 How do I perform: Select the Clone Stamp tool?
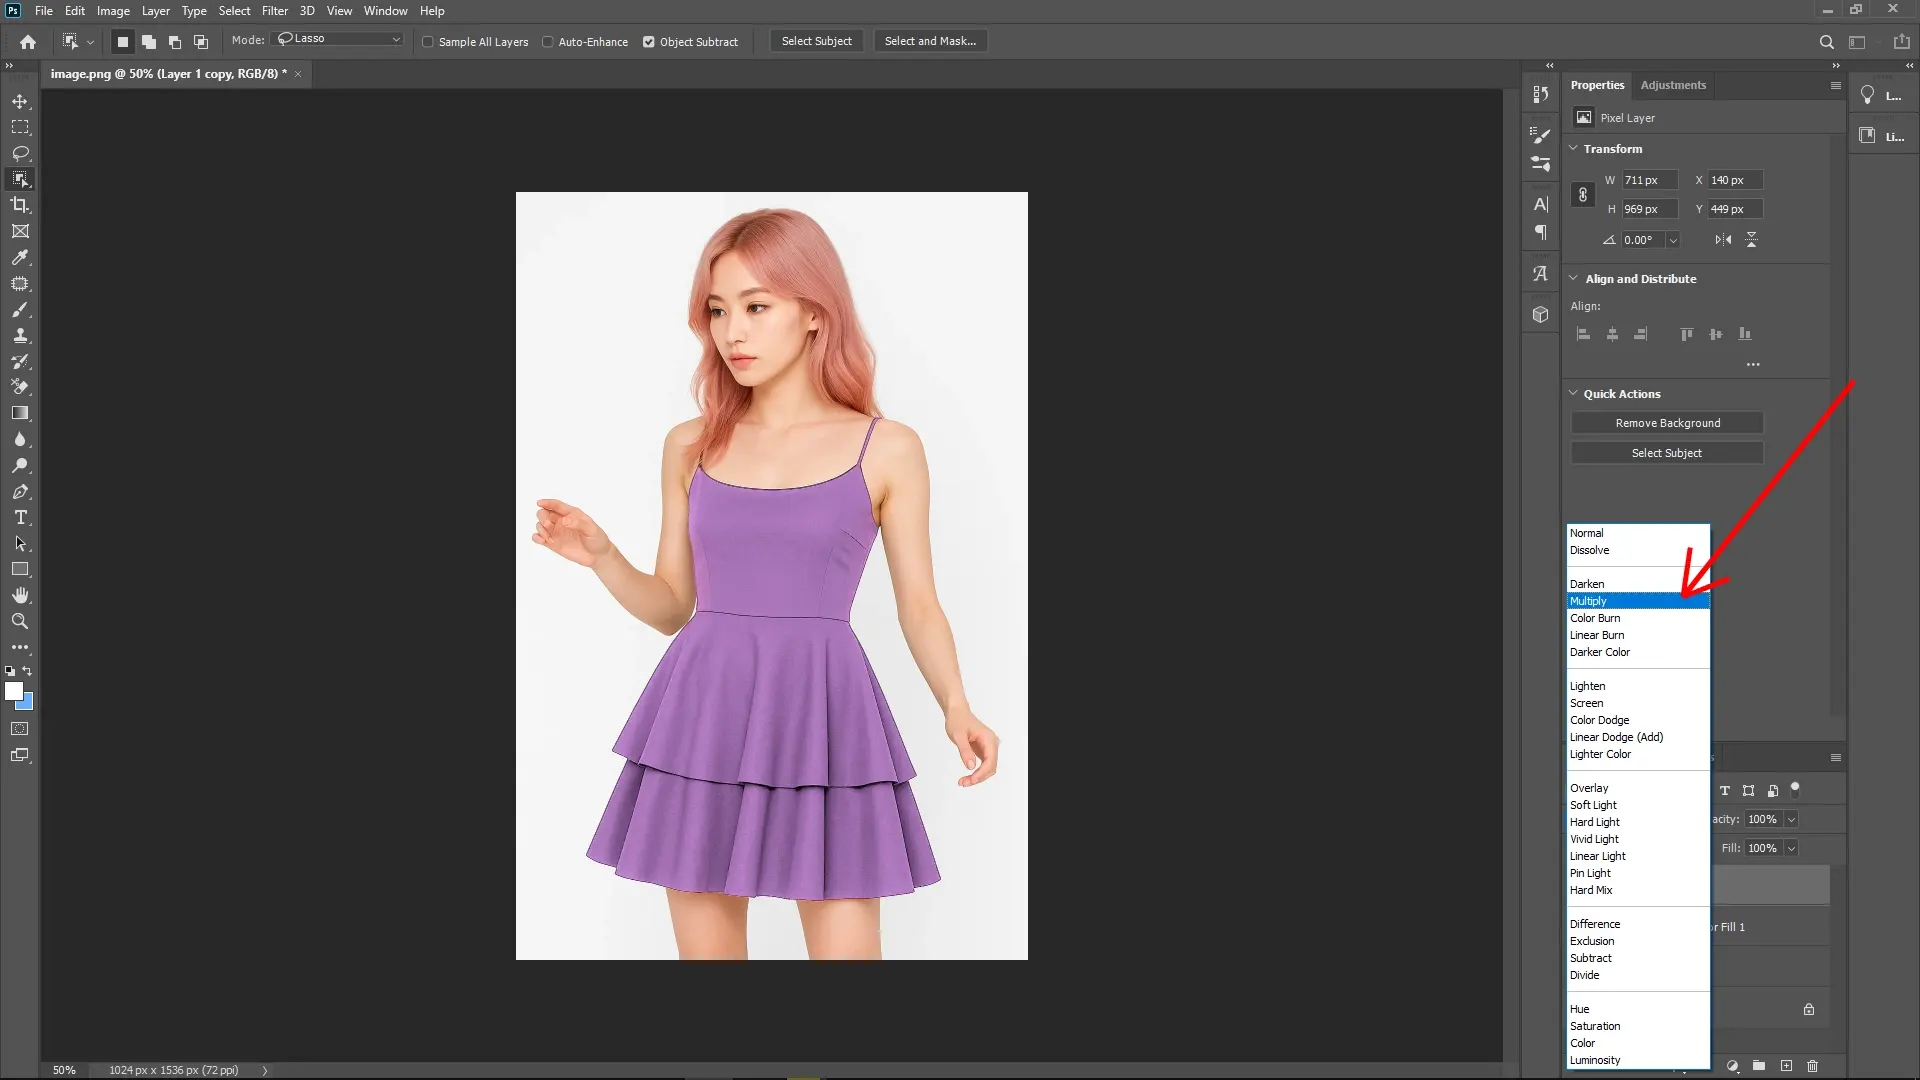(20, 336)
